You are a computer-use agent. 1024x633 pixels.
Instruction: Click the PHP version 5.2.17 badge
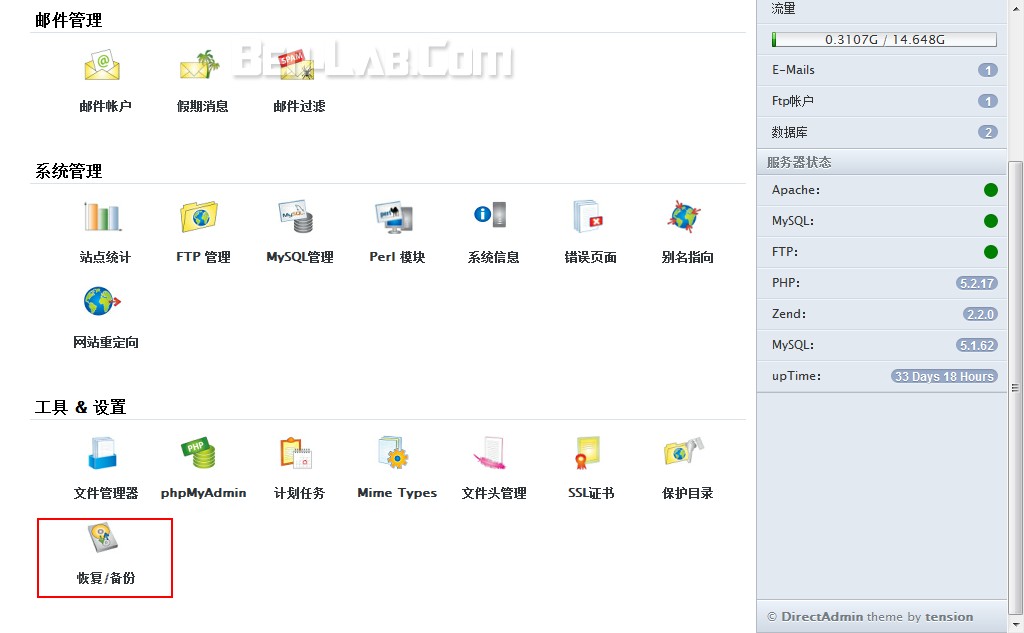click(x=977, y=284)
